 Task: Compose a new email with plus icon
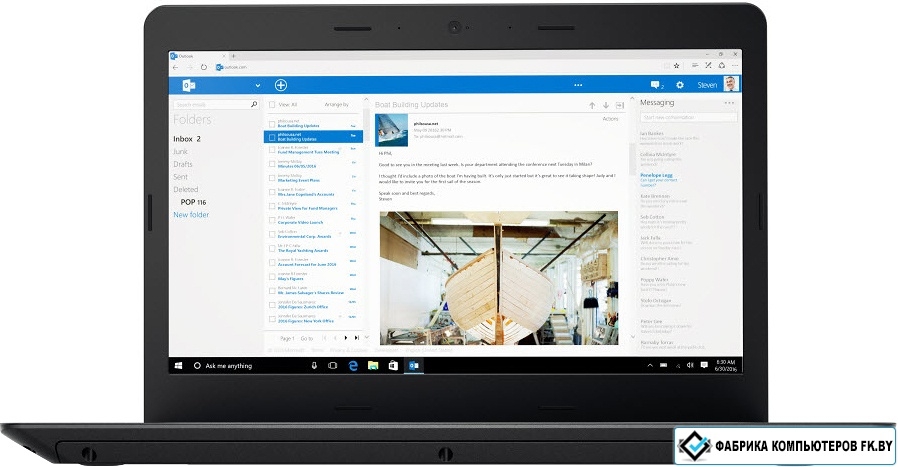point(281,85)
